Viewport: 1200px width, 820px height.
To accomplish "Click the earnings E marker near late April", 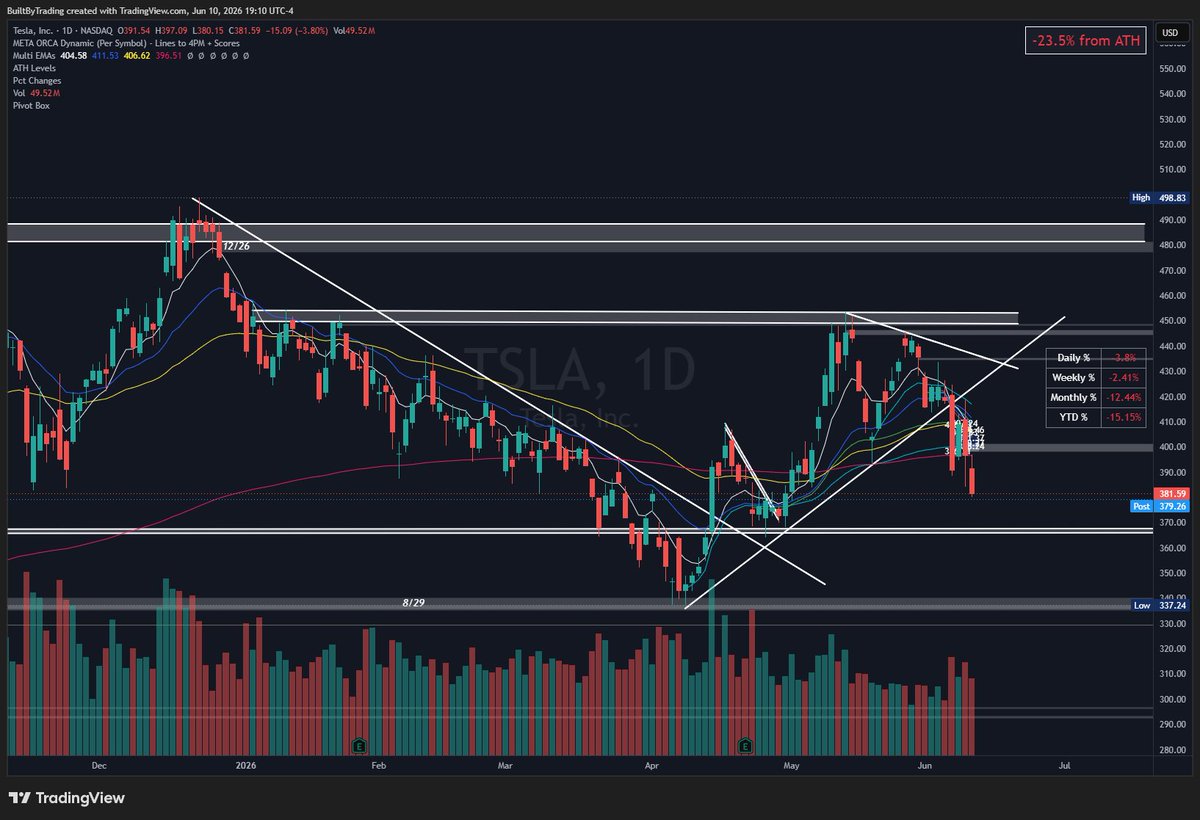I will point(743,746).
